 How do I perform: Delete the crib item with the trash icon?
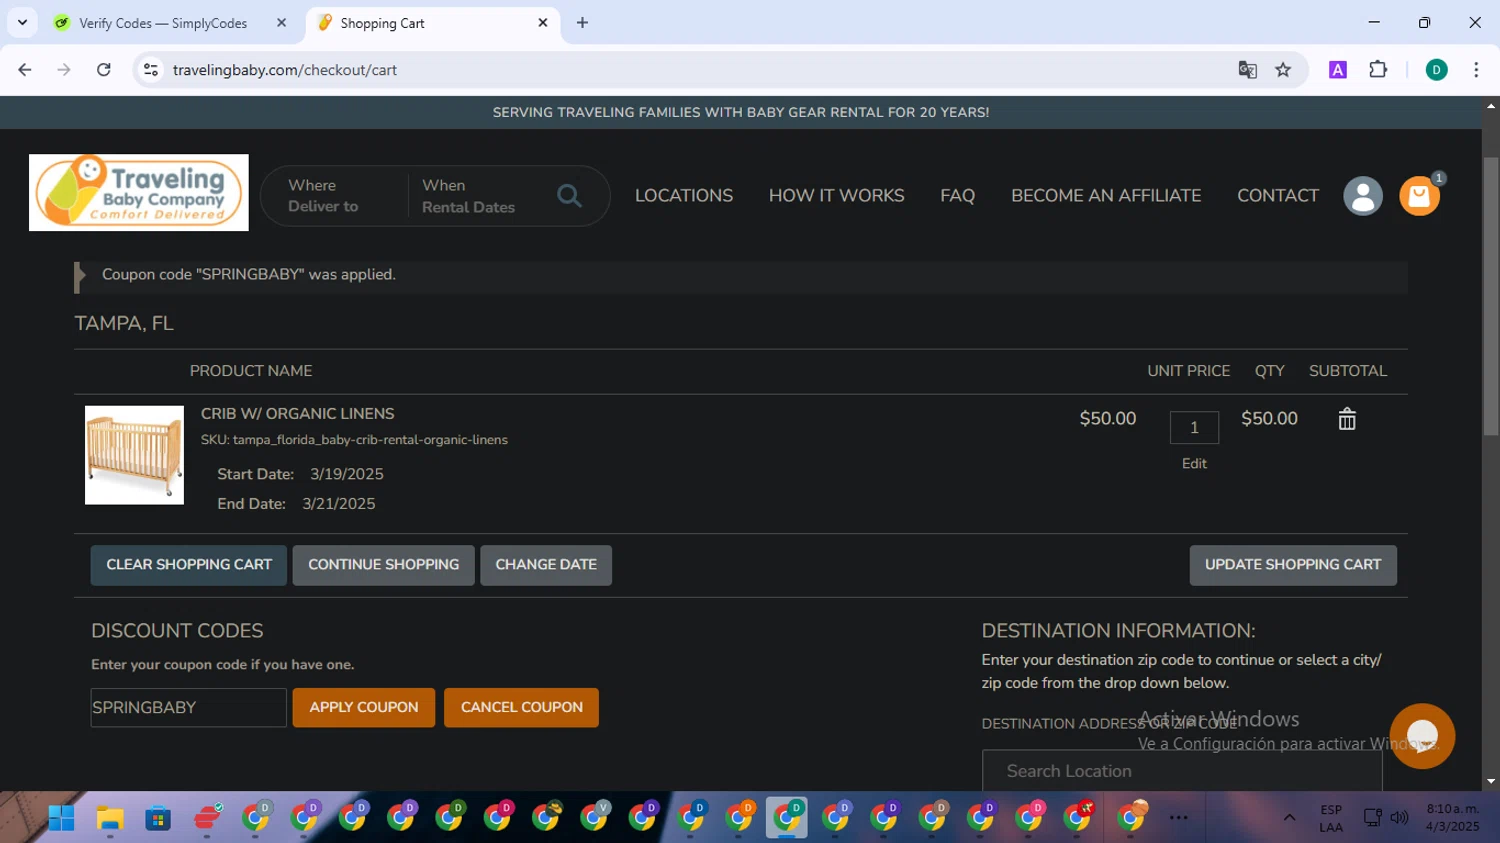1347,419
